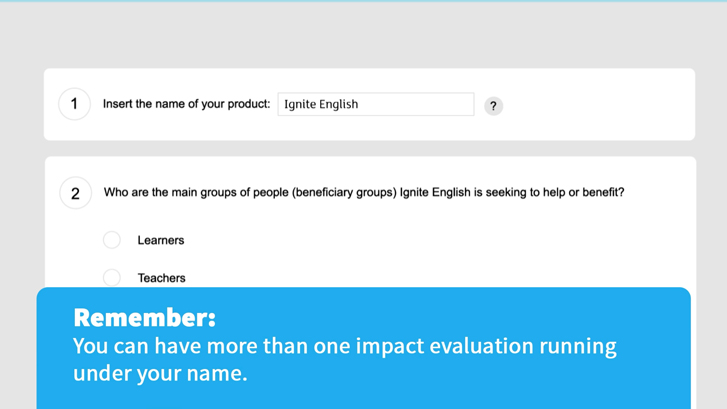Click the 'under your name.' banner line
Image resolution: width=727 pixels, height=409 pixels.
pos(160,373)
